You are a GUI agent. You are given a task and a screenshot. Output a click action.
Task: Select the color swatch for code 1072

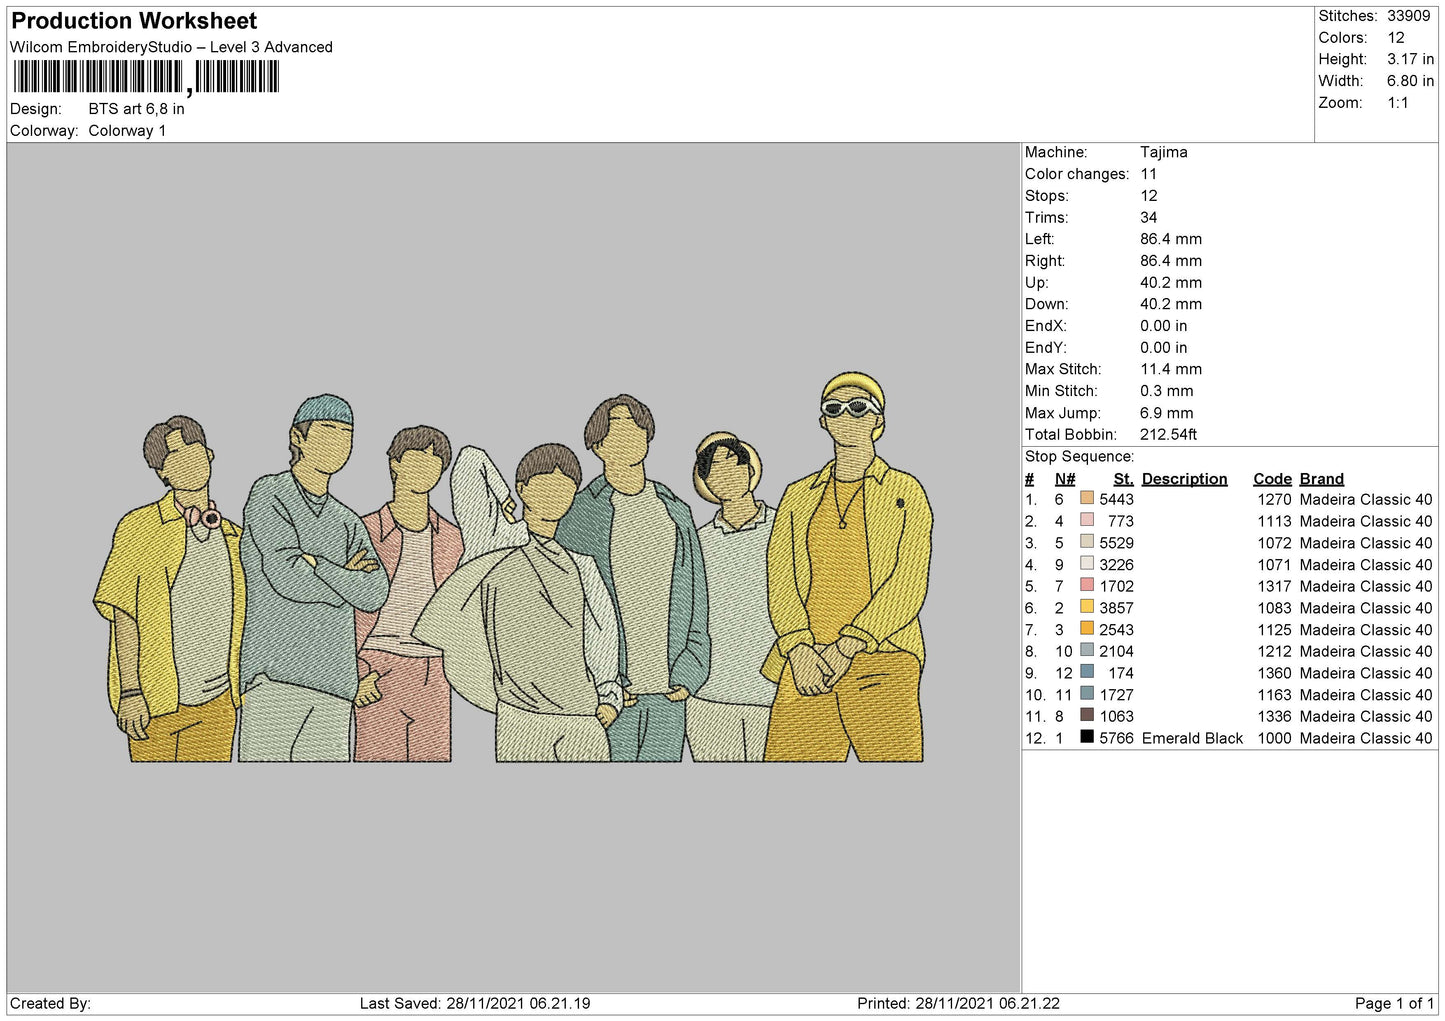click(1087, 542)
